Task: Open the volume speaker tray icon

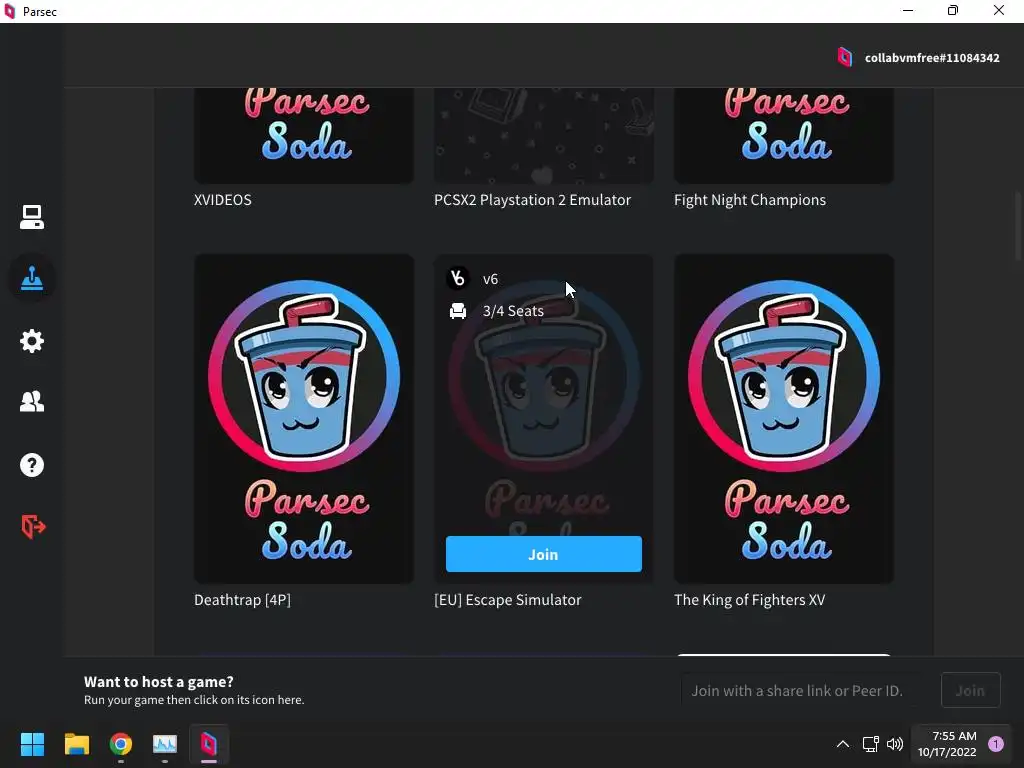Action: (895, 744)
